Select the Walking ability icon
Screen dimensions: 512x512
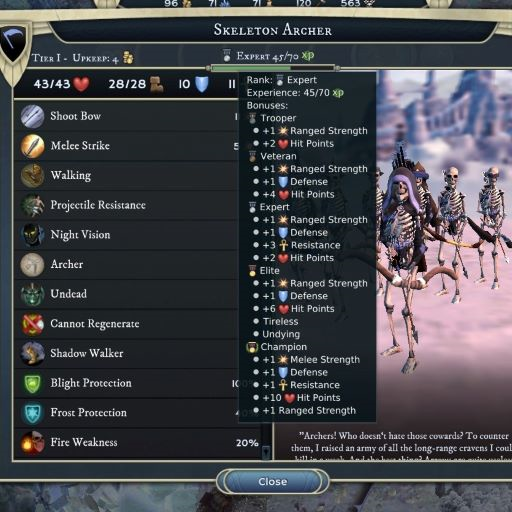point(32,175)
